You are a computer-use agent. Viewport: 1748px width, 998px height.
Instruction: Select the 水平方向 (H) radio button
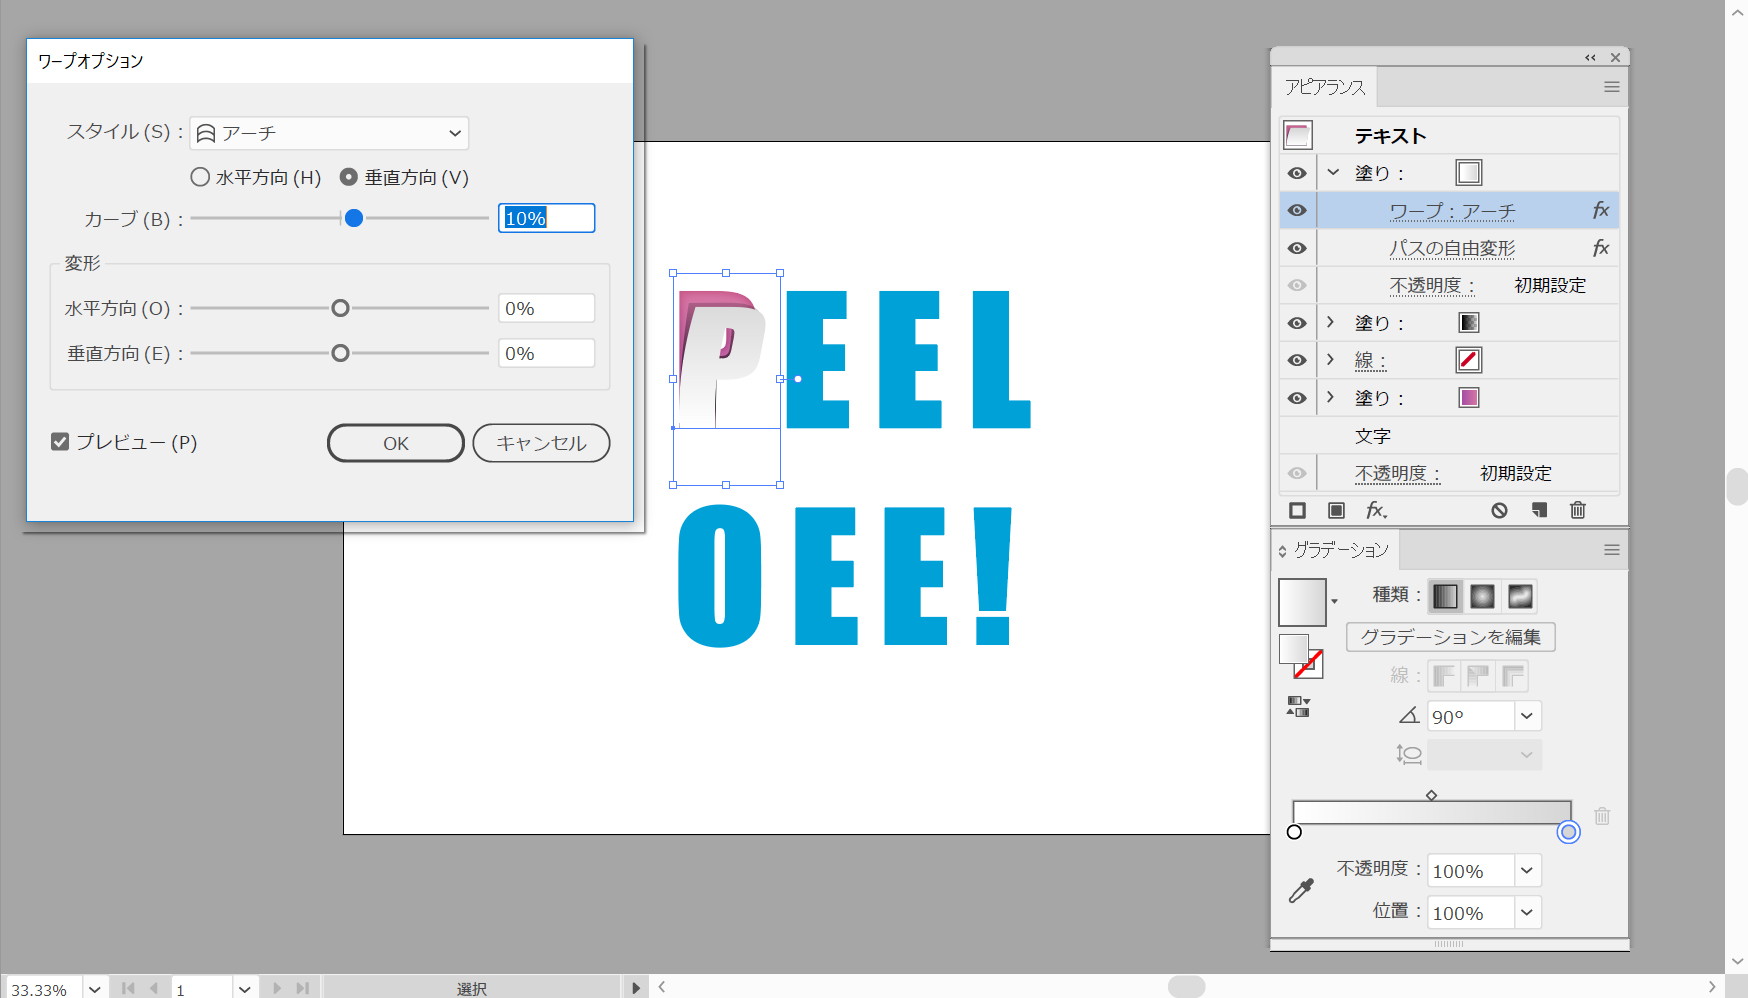(x=200, y=177)
